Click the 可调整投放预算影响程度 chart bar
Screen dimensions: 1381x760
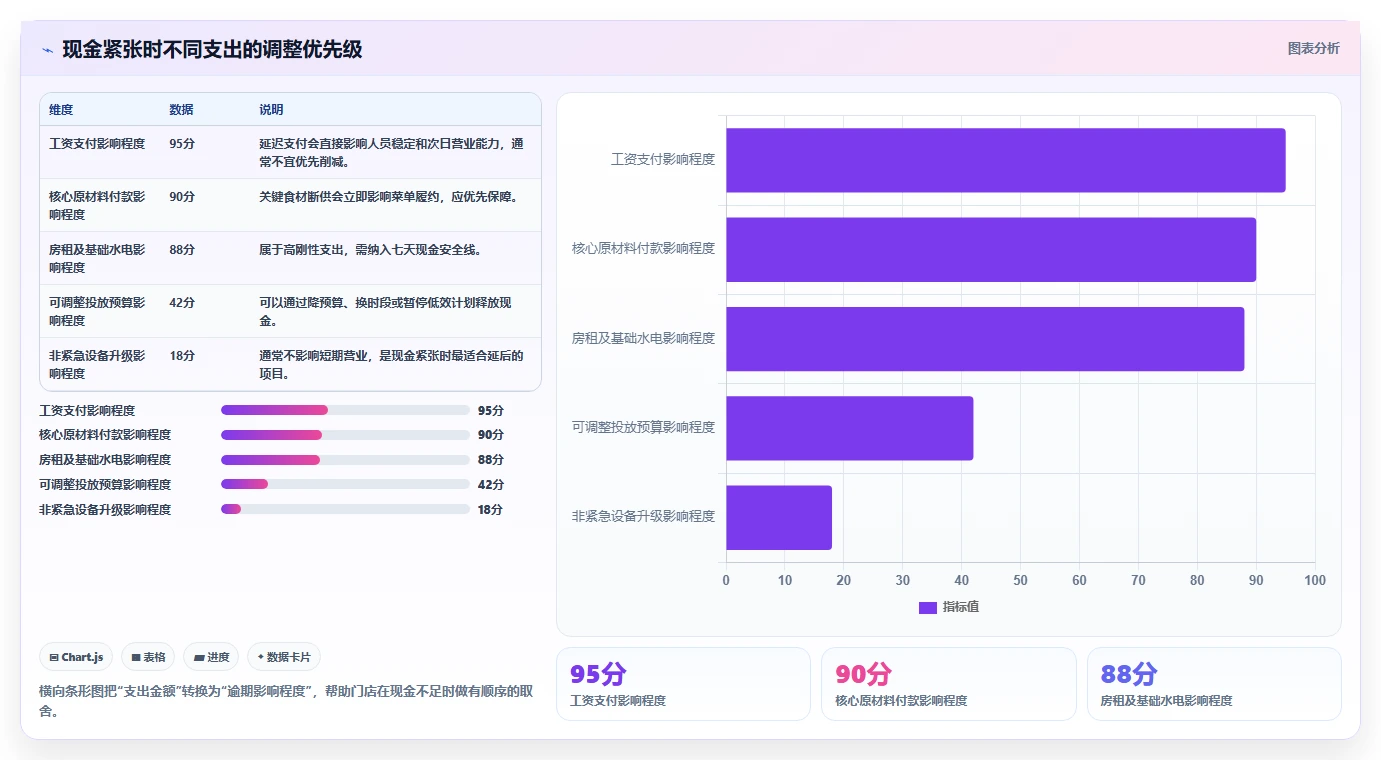pos(849,428)
